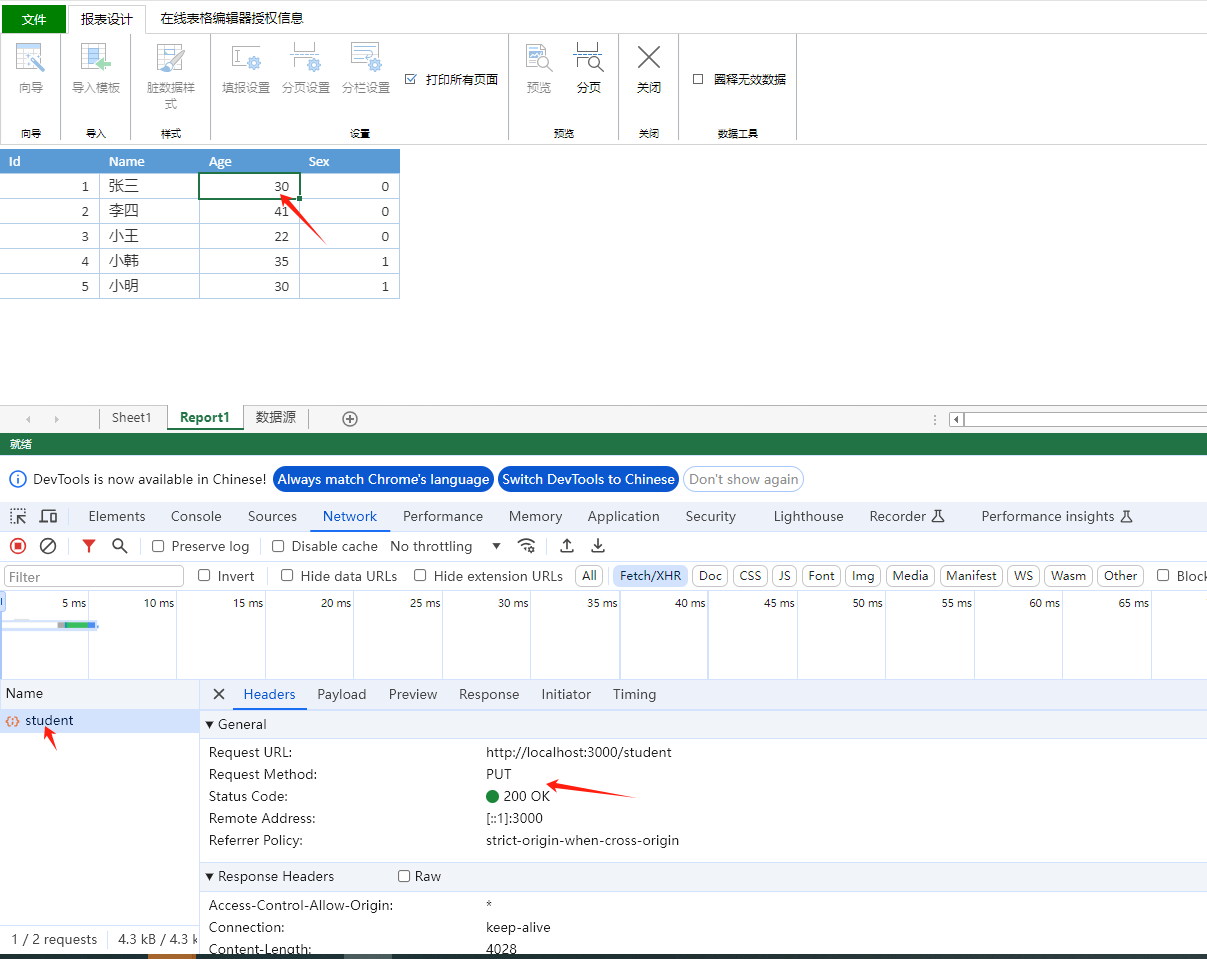Open the Elements DevTools tab

pyautogui.click(x=117, y=516)
